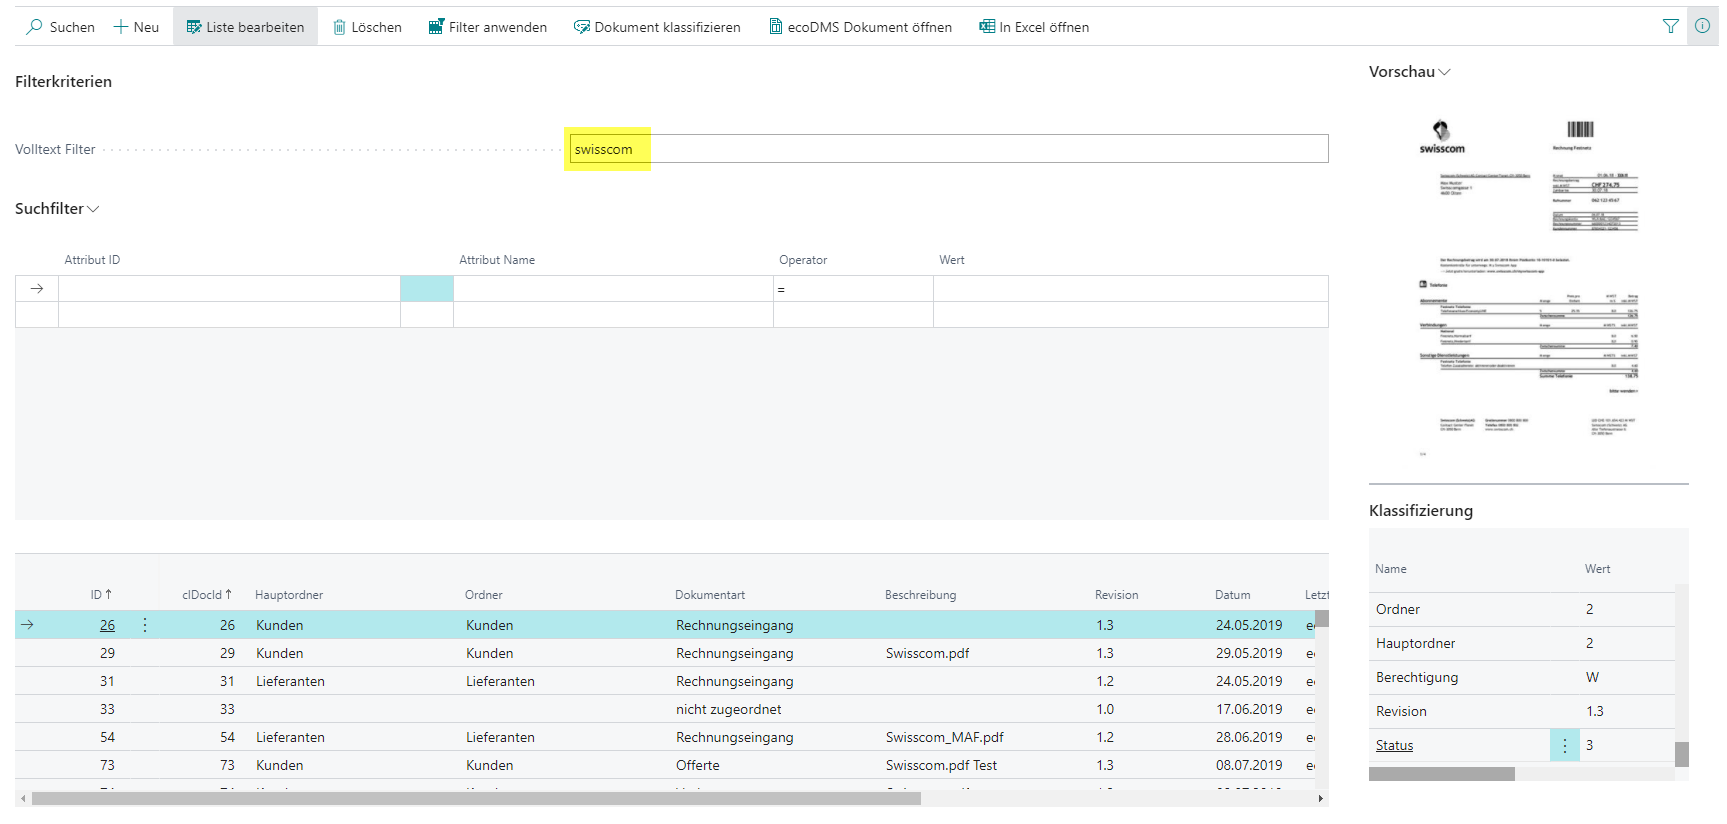Click the horizontal scrollbar of the document list
The width and height of the screenshot is (1727, 824).
[x=476, y=799]
